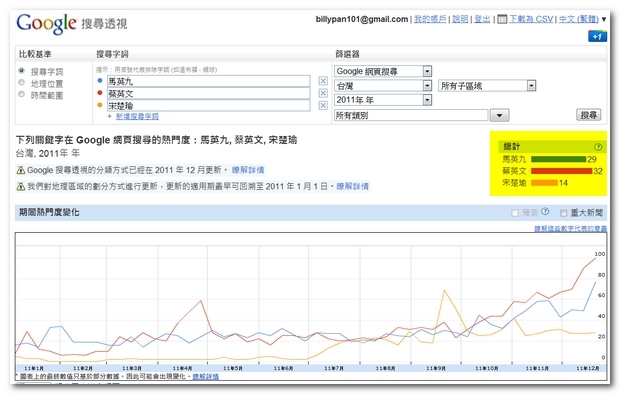This screenshot has width=621, height=395.
Task: Click the 瞭解這些數字代表的意義 link
Action: pyautogui.click(x=570, y=229)
